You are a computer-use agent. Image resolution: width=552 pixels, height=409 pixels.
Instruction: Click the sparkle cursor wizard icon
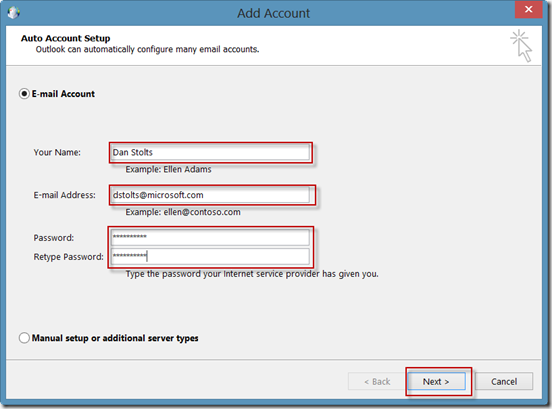(x=521, y=46)
